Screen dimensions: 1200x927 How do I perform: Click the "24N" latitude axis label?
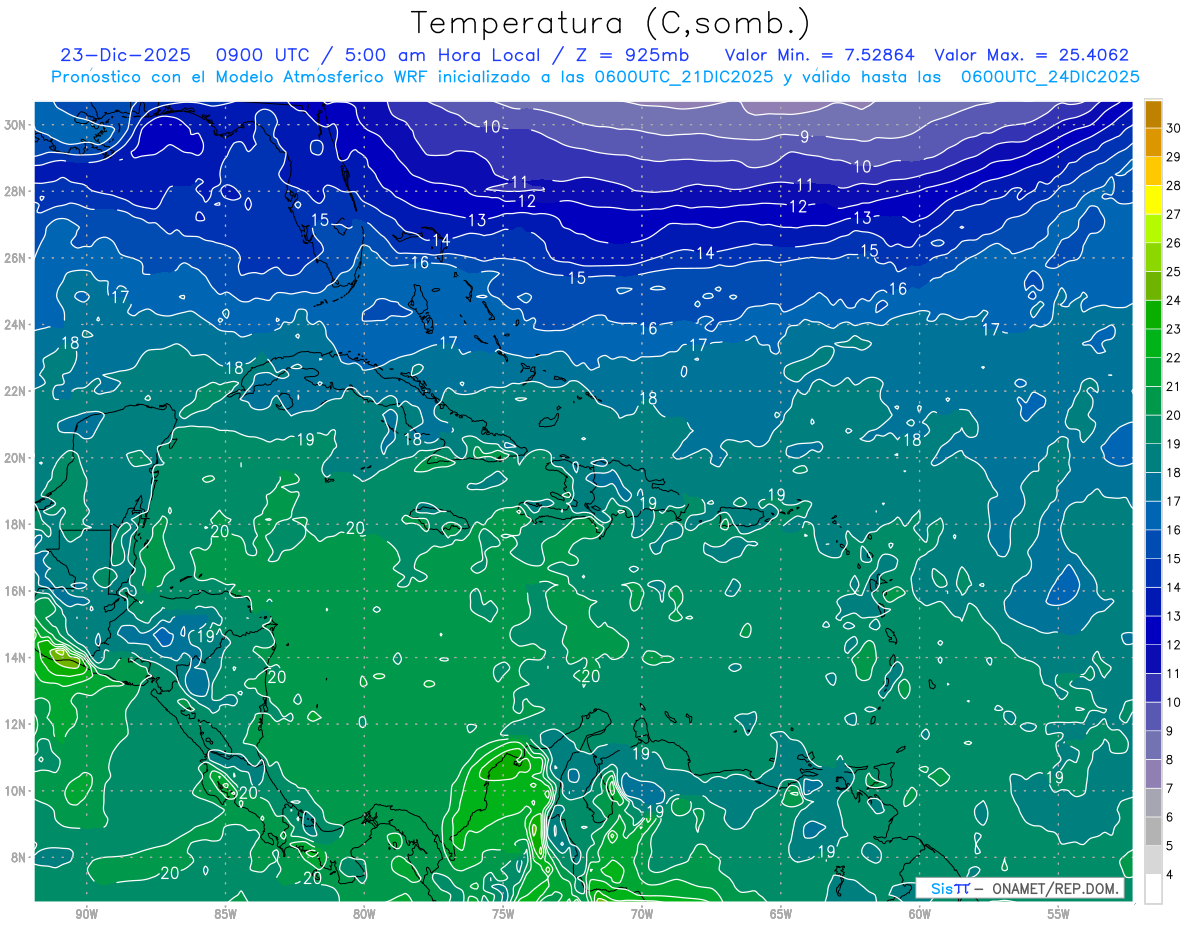coord(17,325)
